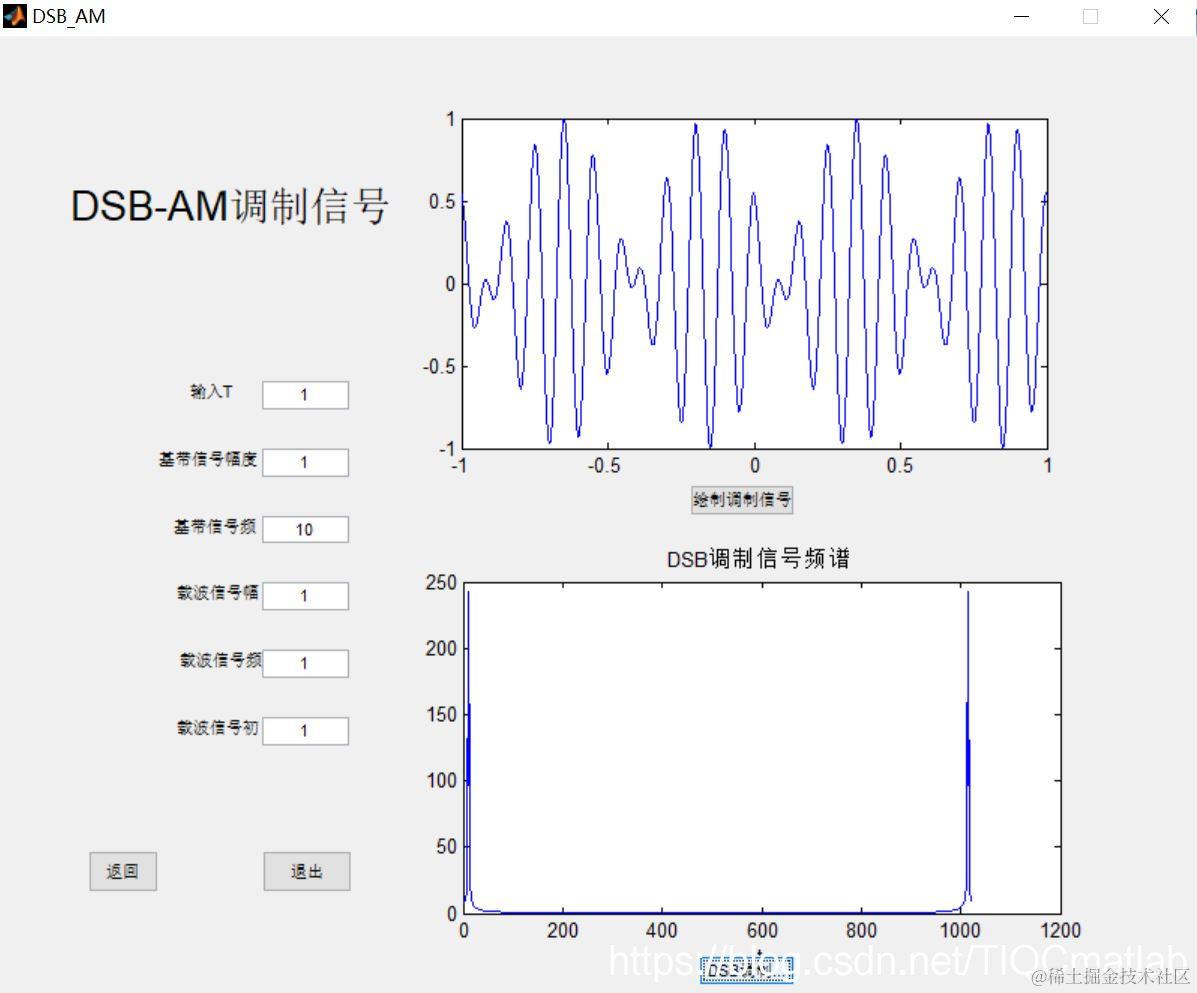Click the 退出 button
Screen dimensions: 1197x993
pos(307,871)
